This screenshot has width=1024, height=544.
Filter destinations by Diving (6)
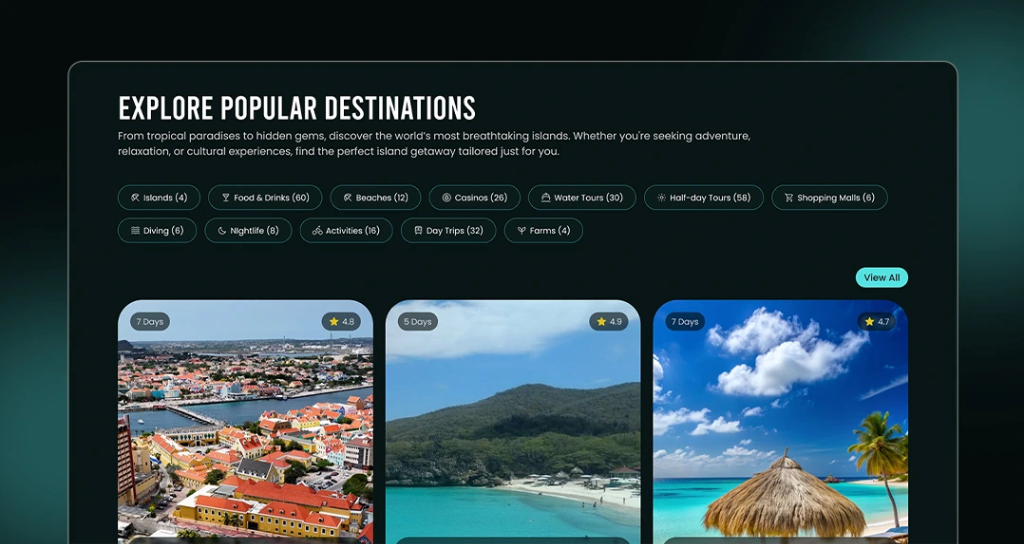[157, 231]
